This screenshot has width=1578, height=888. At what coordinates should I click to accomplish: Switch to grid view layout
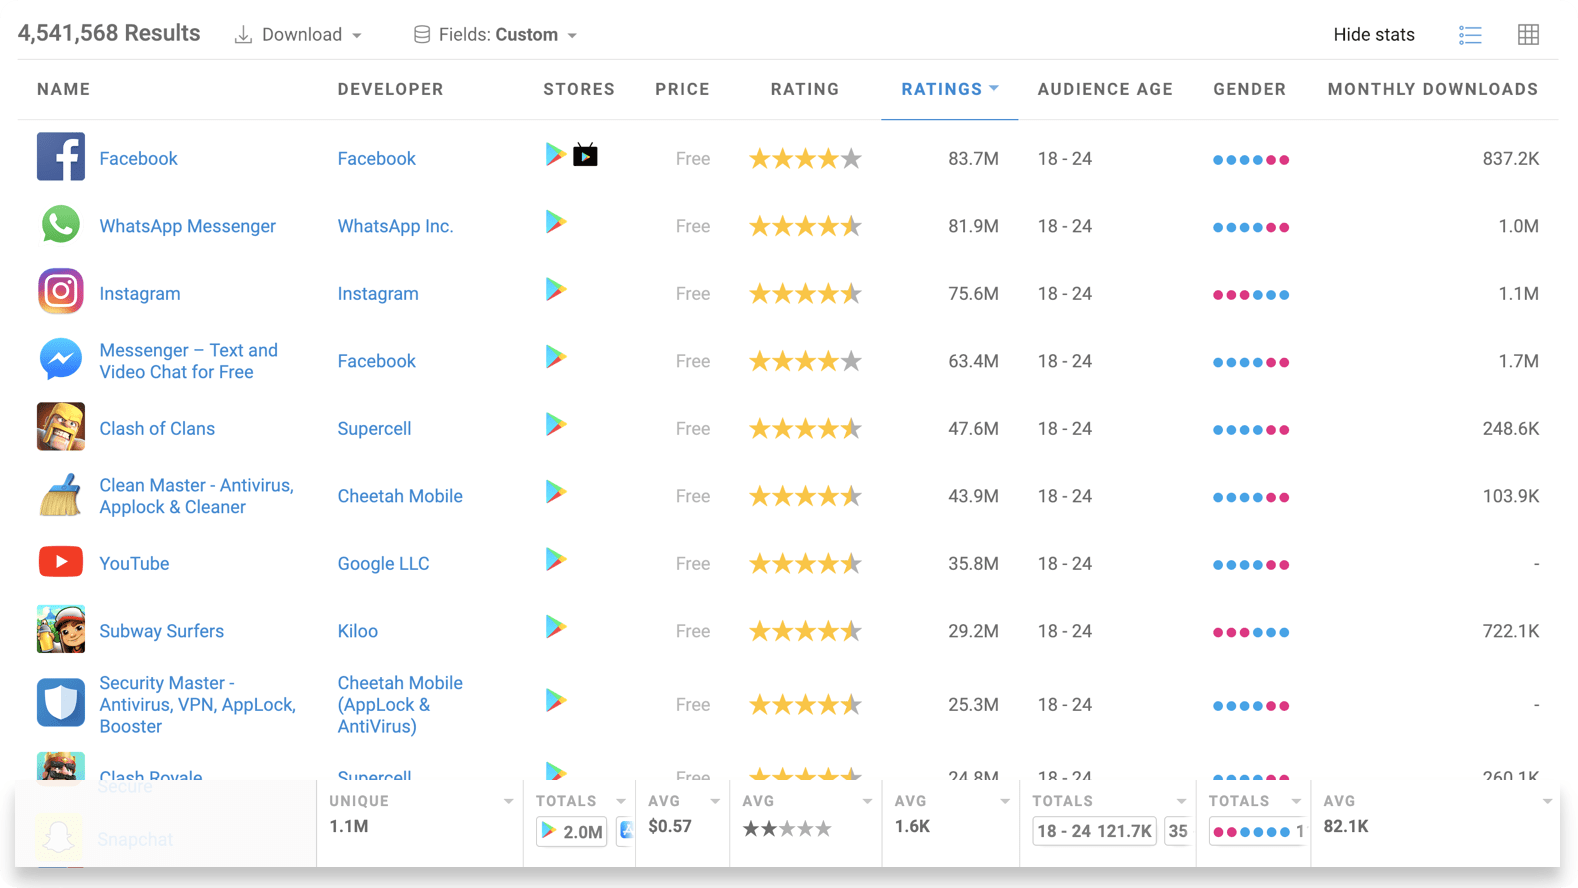pyautogui.click(x=1527, y=35)
